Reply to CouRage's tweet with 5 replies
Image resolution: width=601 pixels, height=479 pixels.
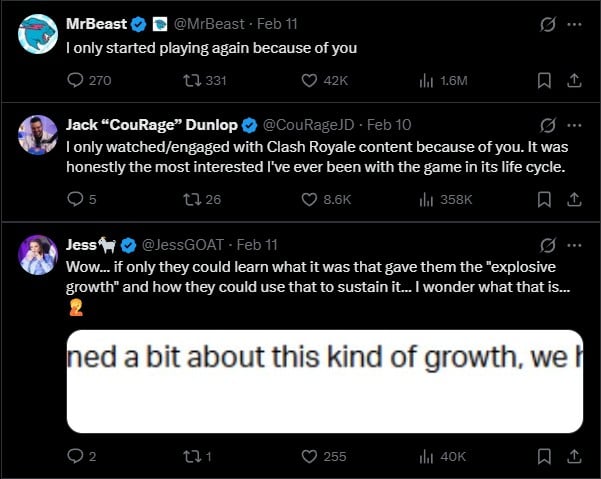tap(77, 200)
